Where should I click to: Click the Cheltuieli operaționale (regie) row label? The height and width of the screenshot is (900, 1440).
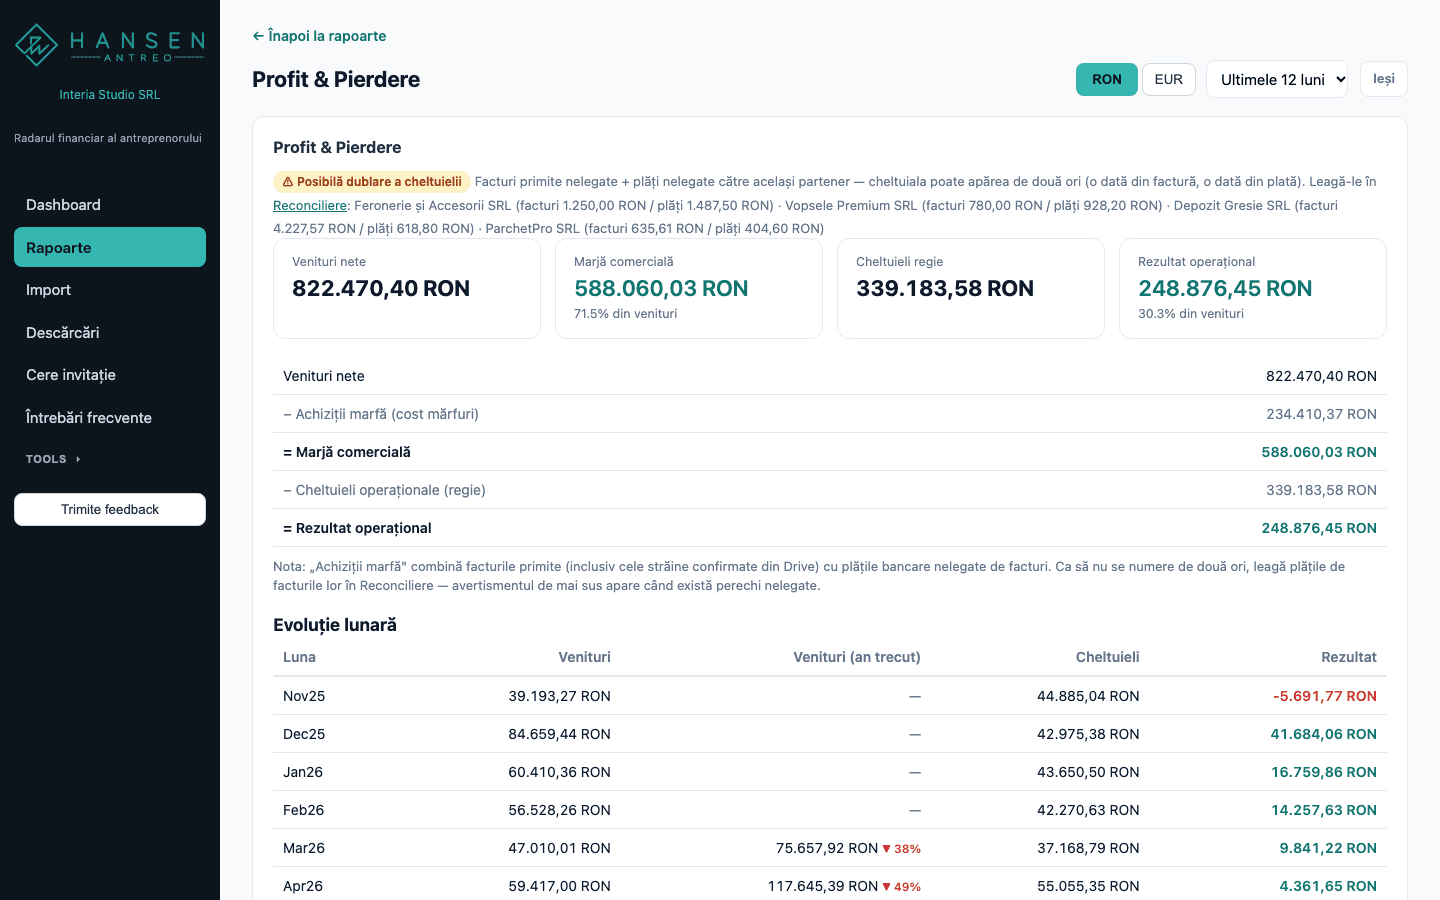(x=384, y=490)
